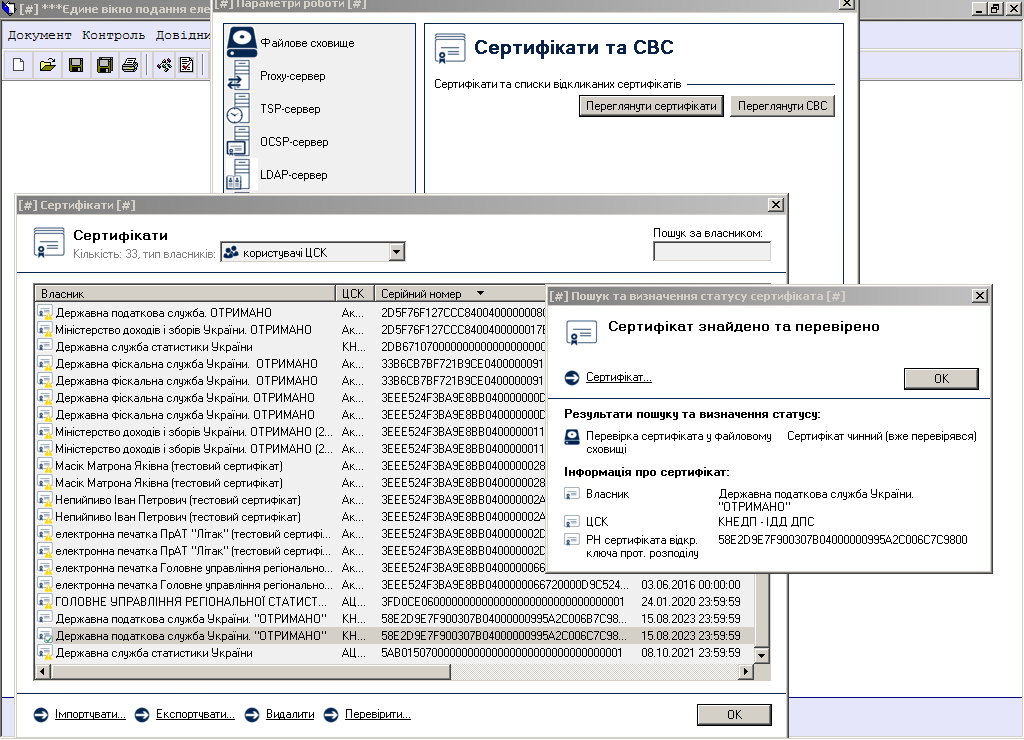The image size is (1024, 740).
Task: Click sort arrow on Серійний номер column
Action: (x=481, y=294)
